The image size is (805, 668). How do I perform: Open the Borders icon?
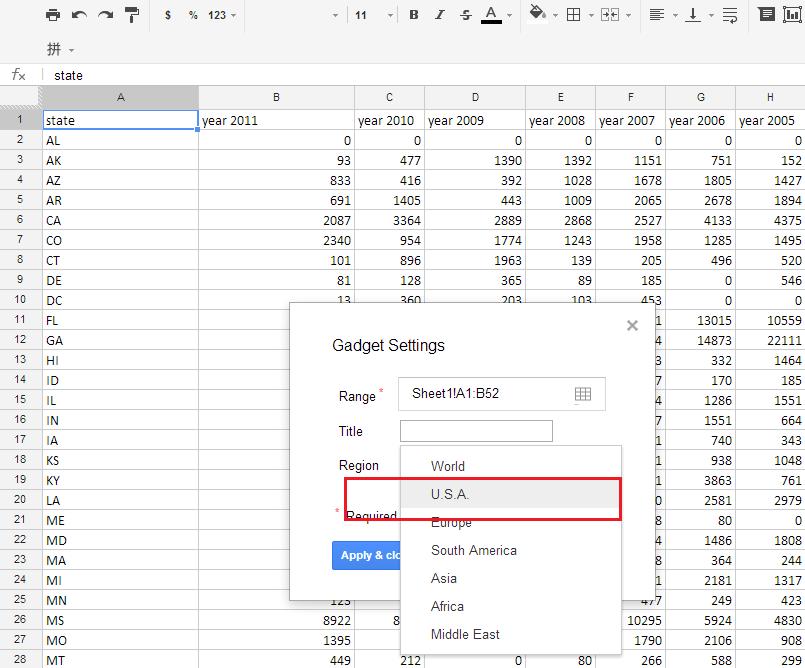click(573, 14)
